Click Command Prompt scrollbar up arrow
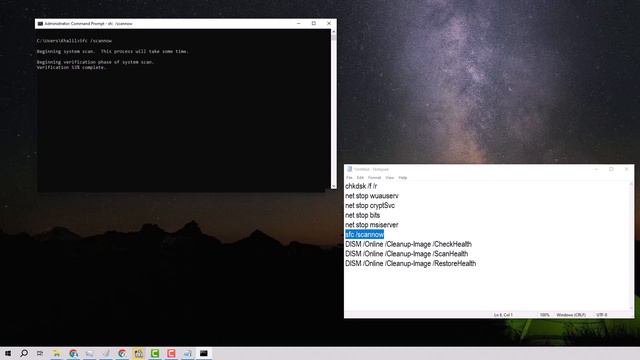 coord(333,31)
